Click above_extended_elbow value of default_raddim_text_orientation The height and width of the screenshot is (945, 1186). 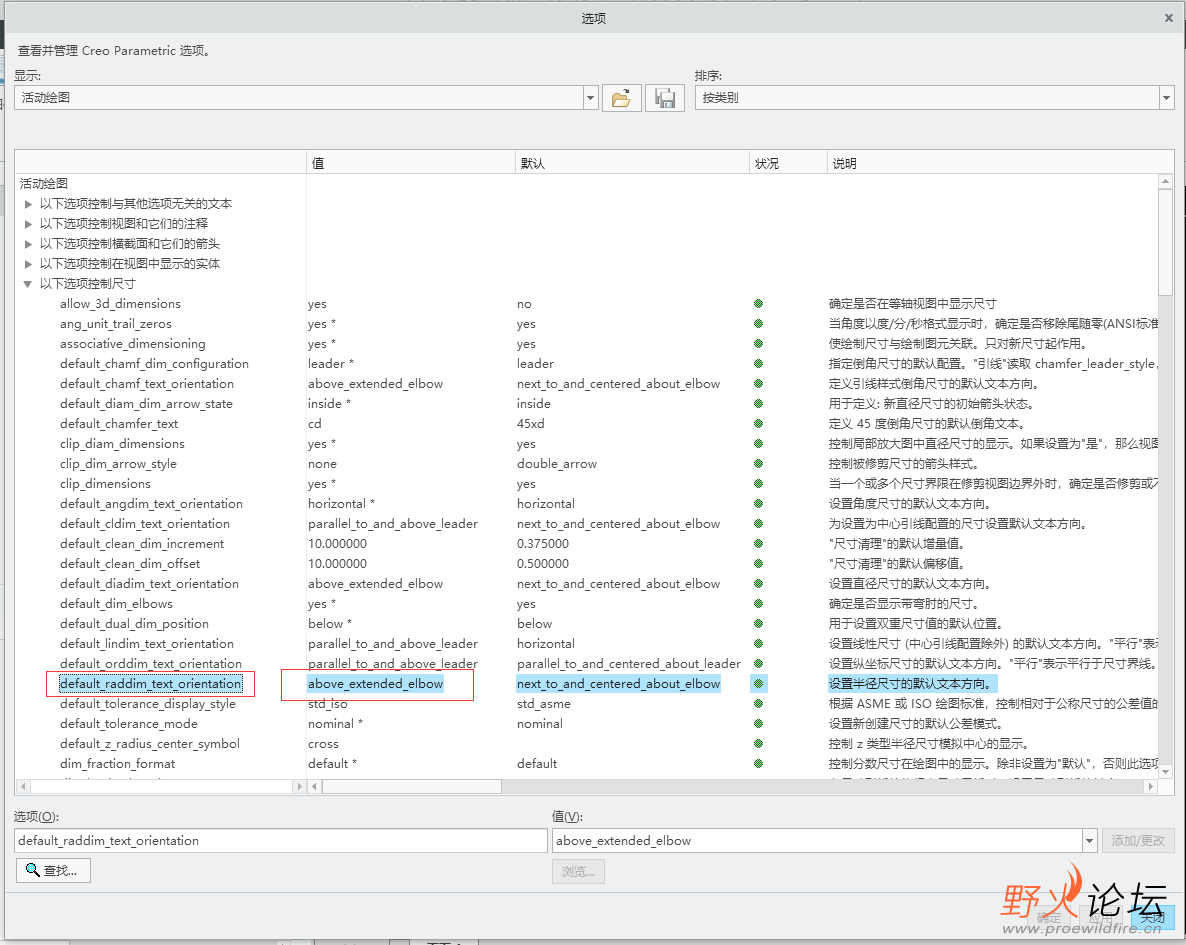click(x=375, y=684)
